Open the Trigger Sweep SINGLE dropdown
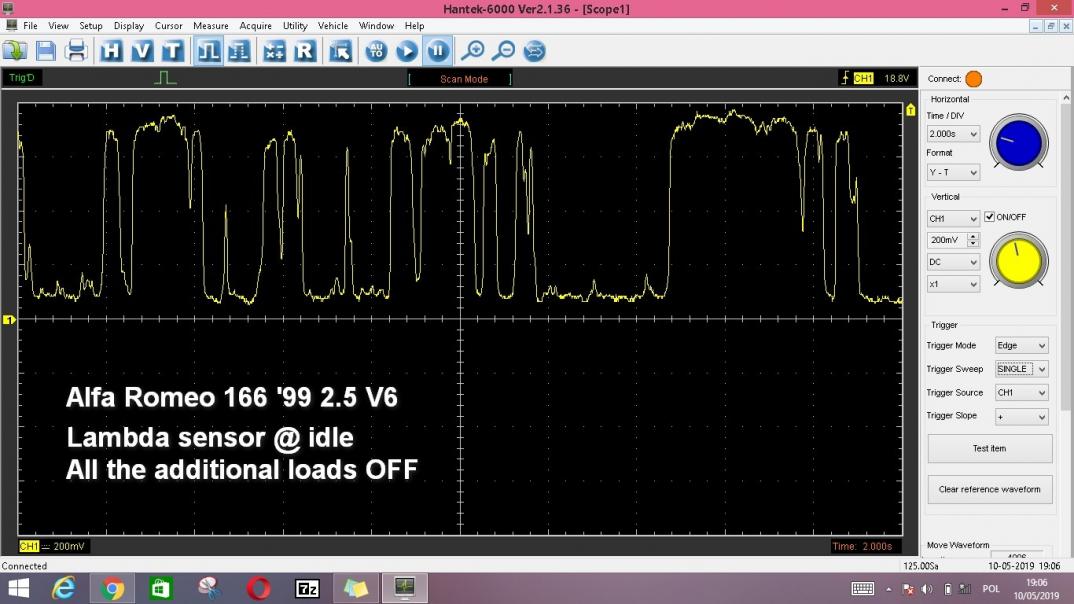This screenshot has height=604, width=1074. pos(1021,369)
